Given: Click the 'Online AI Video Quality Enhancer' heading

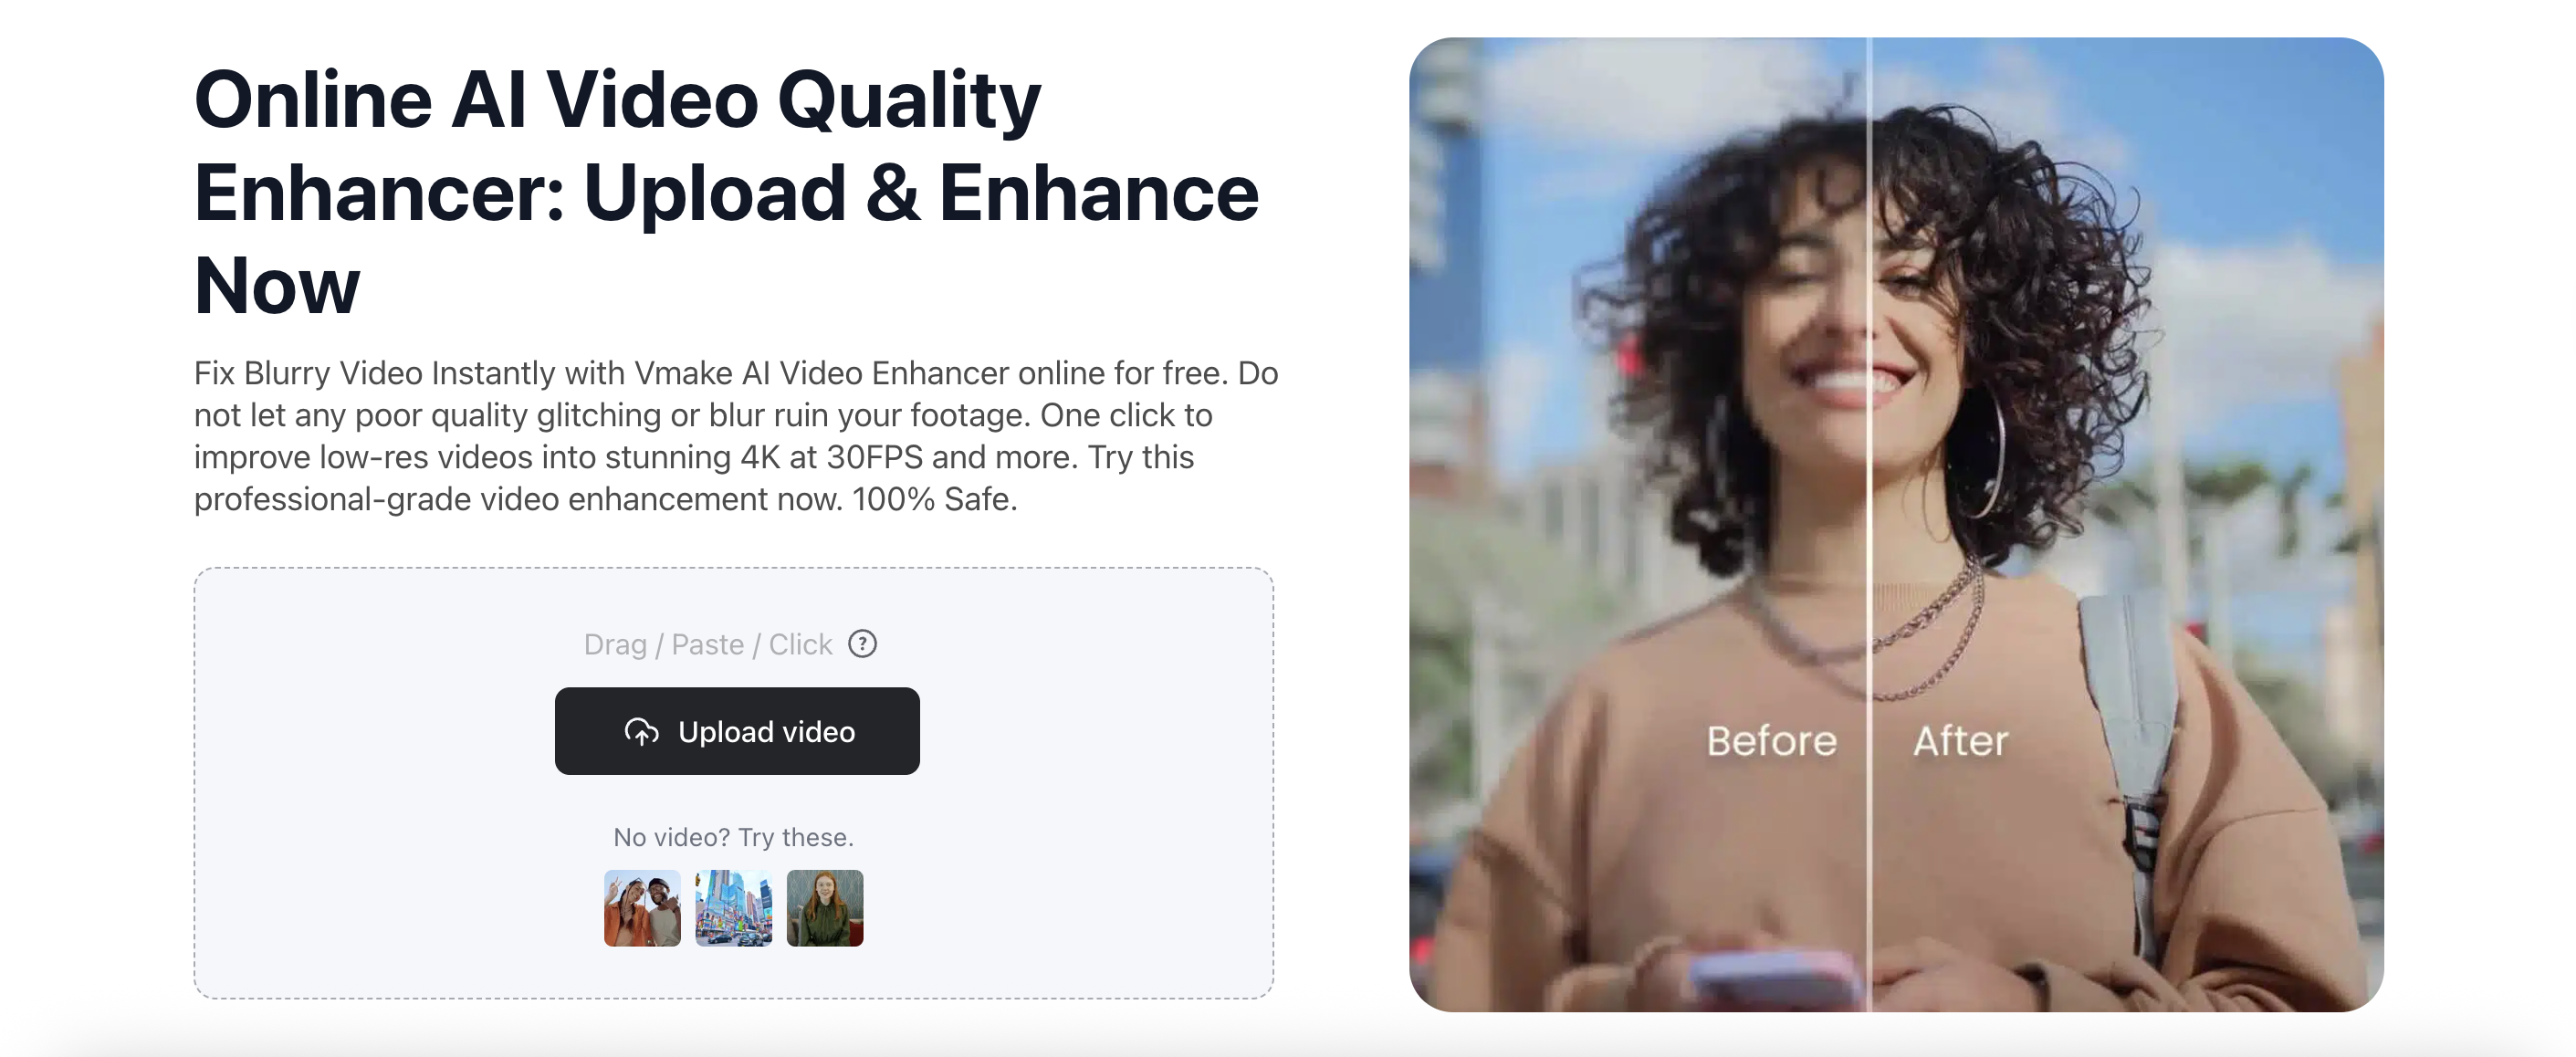Looking at the screenshot, I should coord(726,191).
